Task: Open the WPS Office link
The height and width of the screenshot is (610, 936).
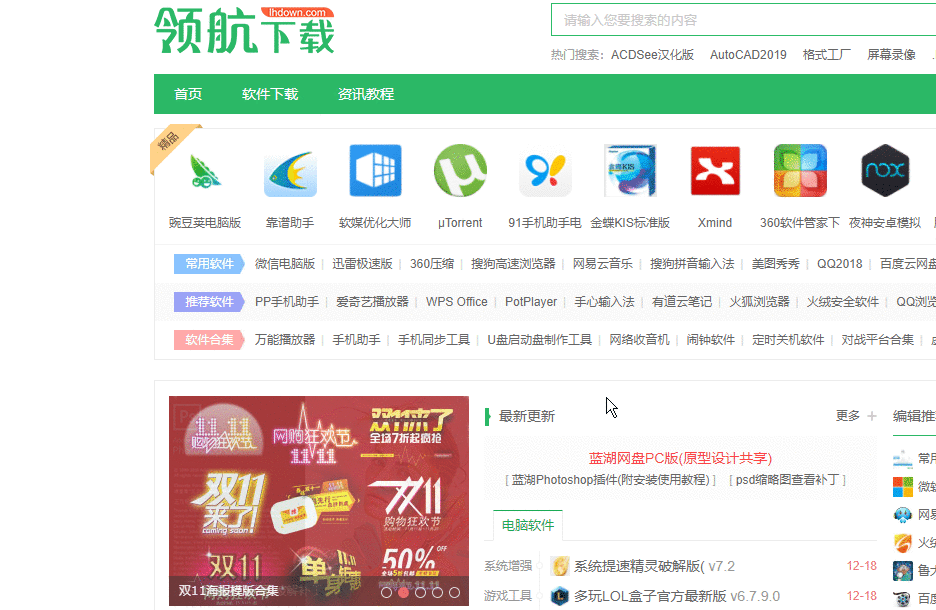Action: pos(457,302)
